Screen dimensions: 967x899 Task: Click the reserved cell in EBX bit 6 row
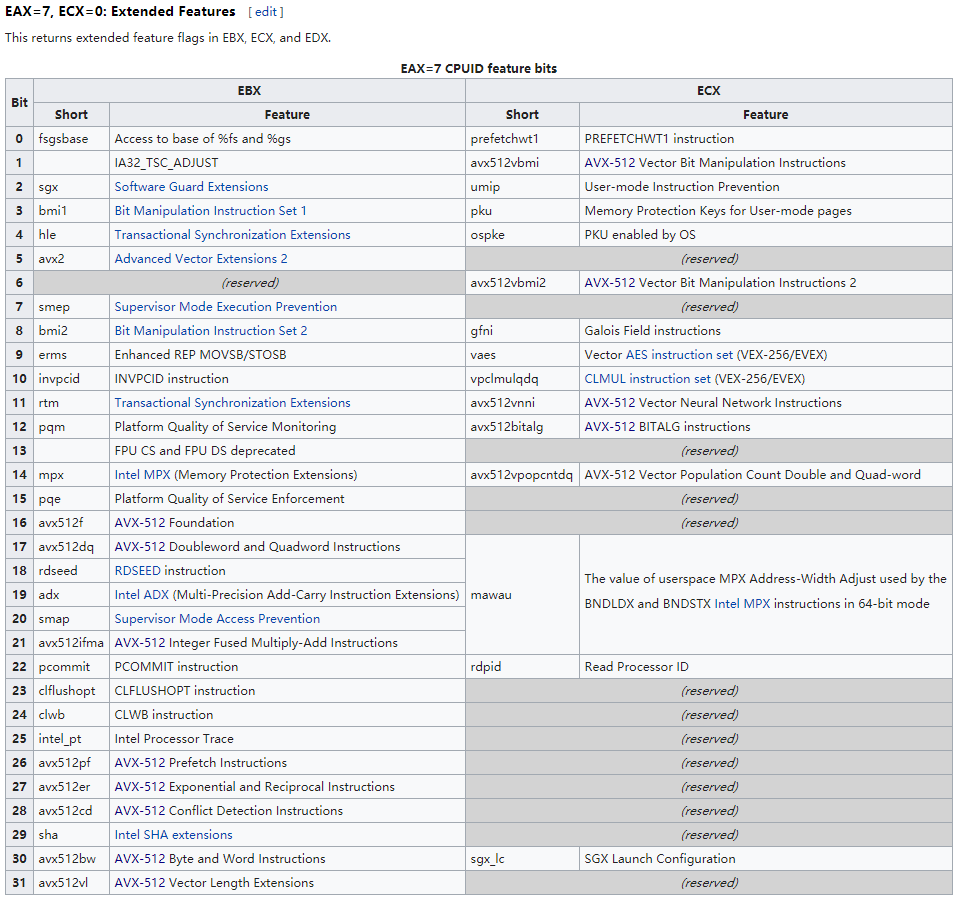tap(249, 283)
